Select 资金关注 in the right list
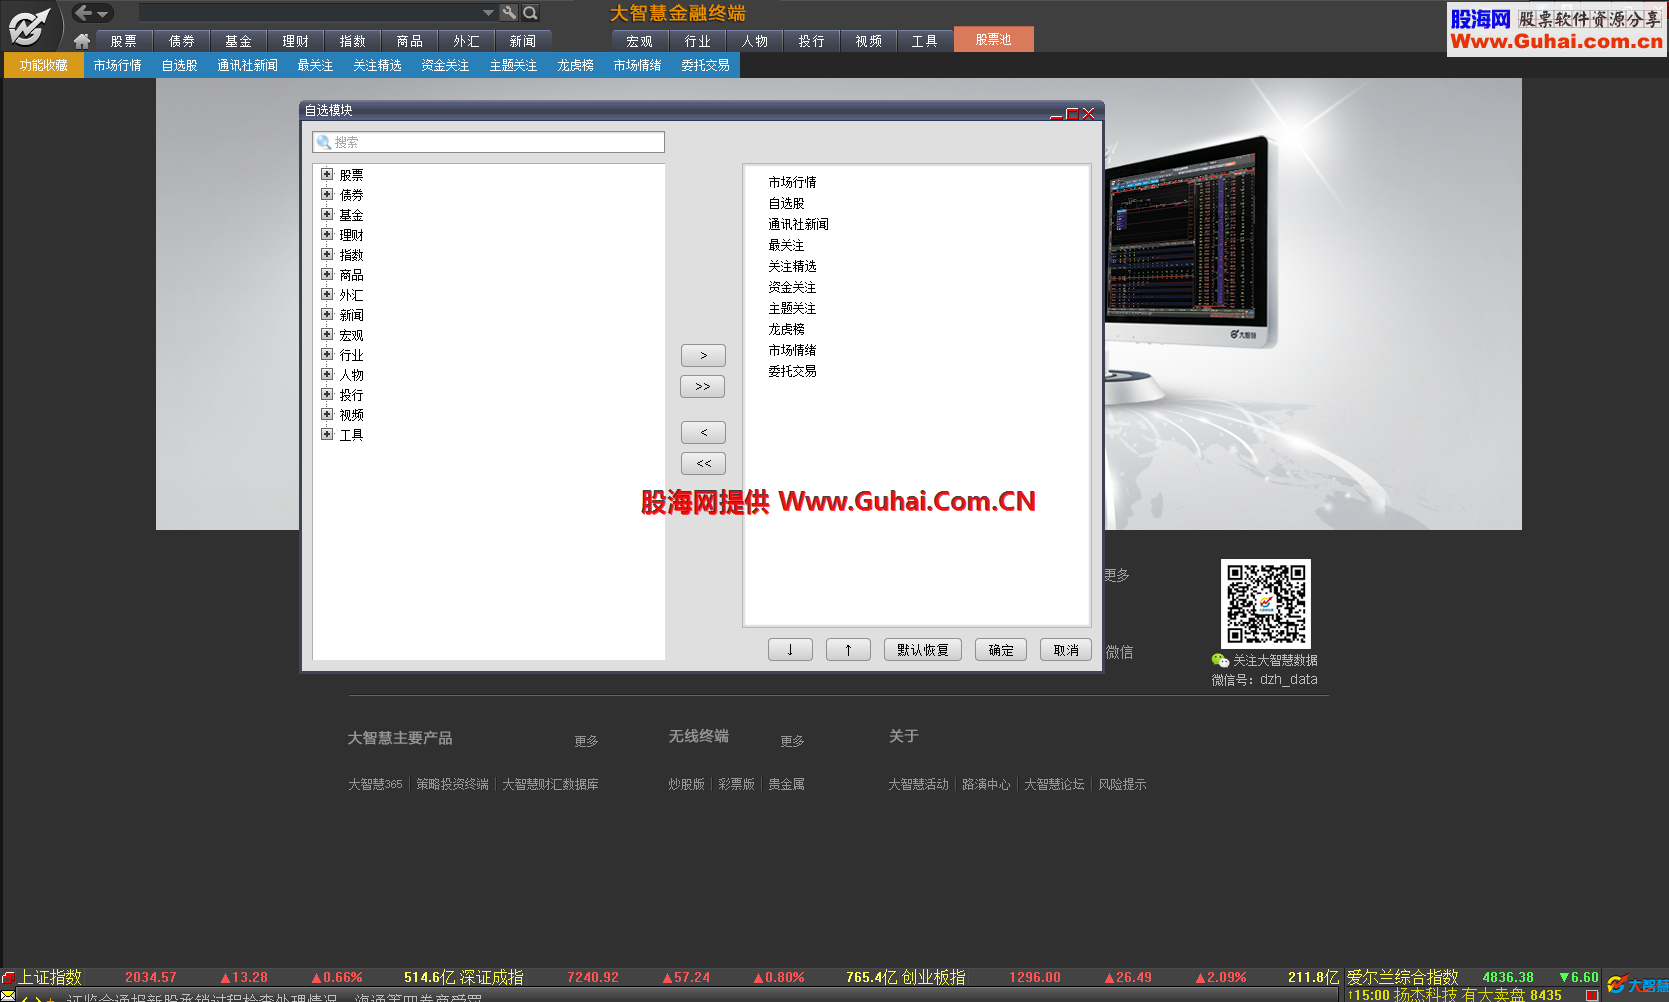Viewport: 1669px width, 1002px height. [x=792, y=287]
